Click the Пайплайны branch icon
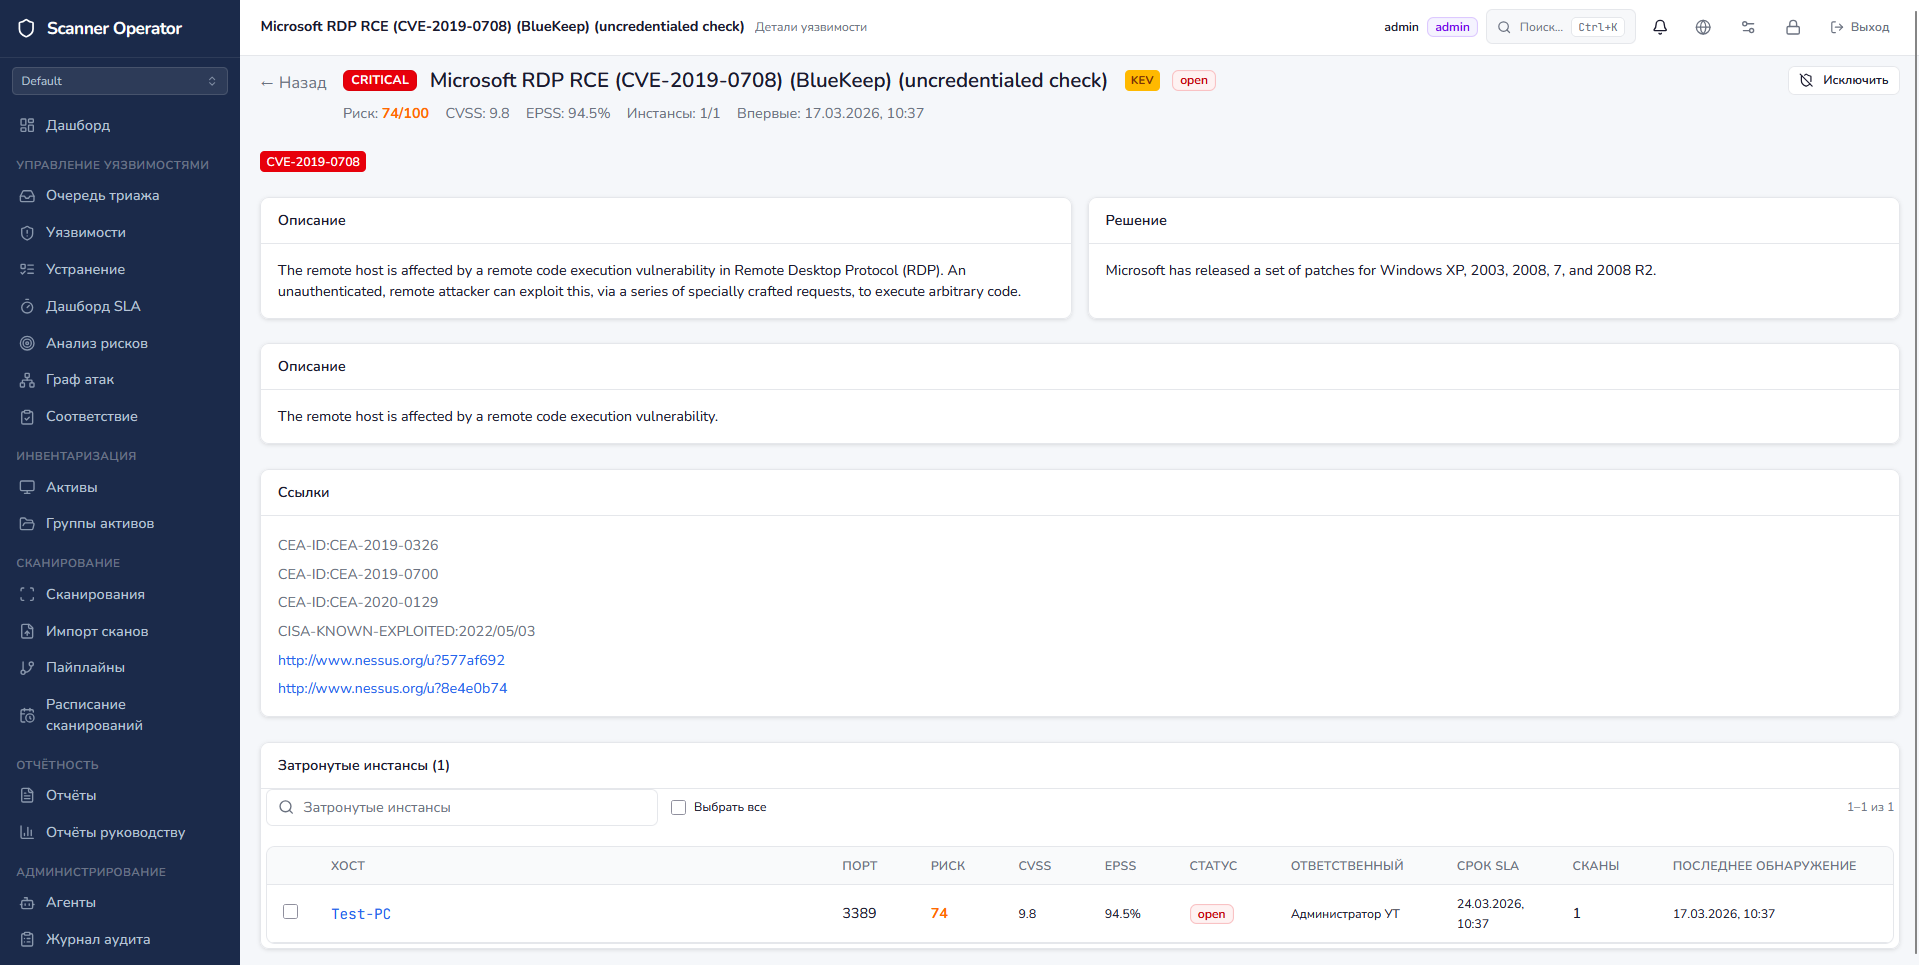Screen dimensions: 1919x965 coord(27,668)
